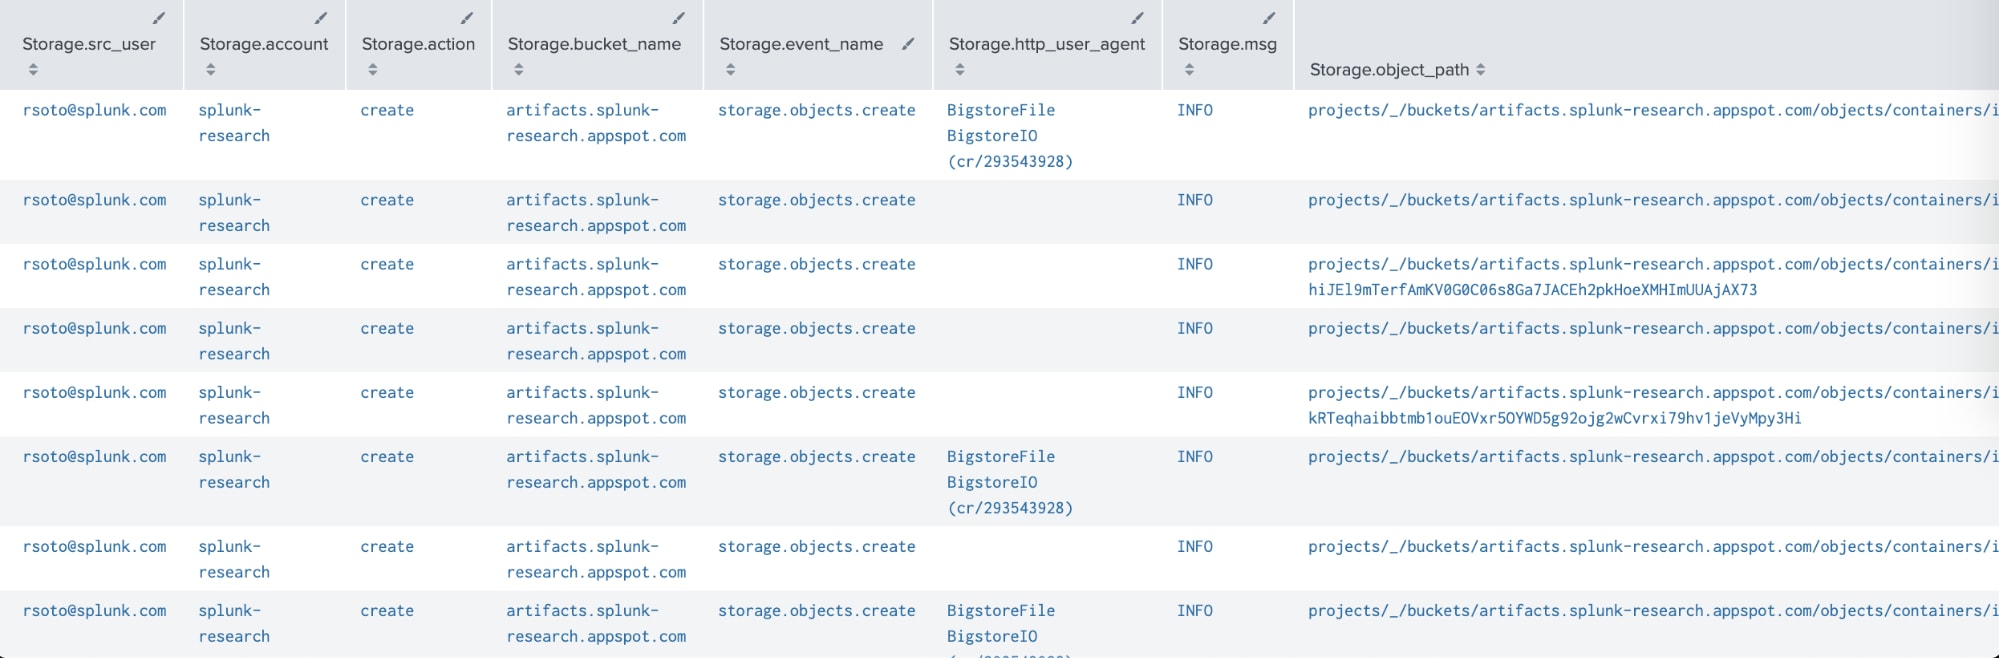Select the Storage.src_user column header label
This screenshot has height=658, width=1999.
click(89, 44)
